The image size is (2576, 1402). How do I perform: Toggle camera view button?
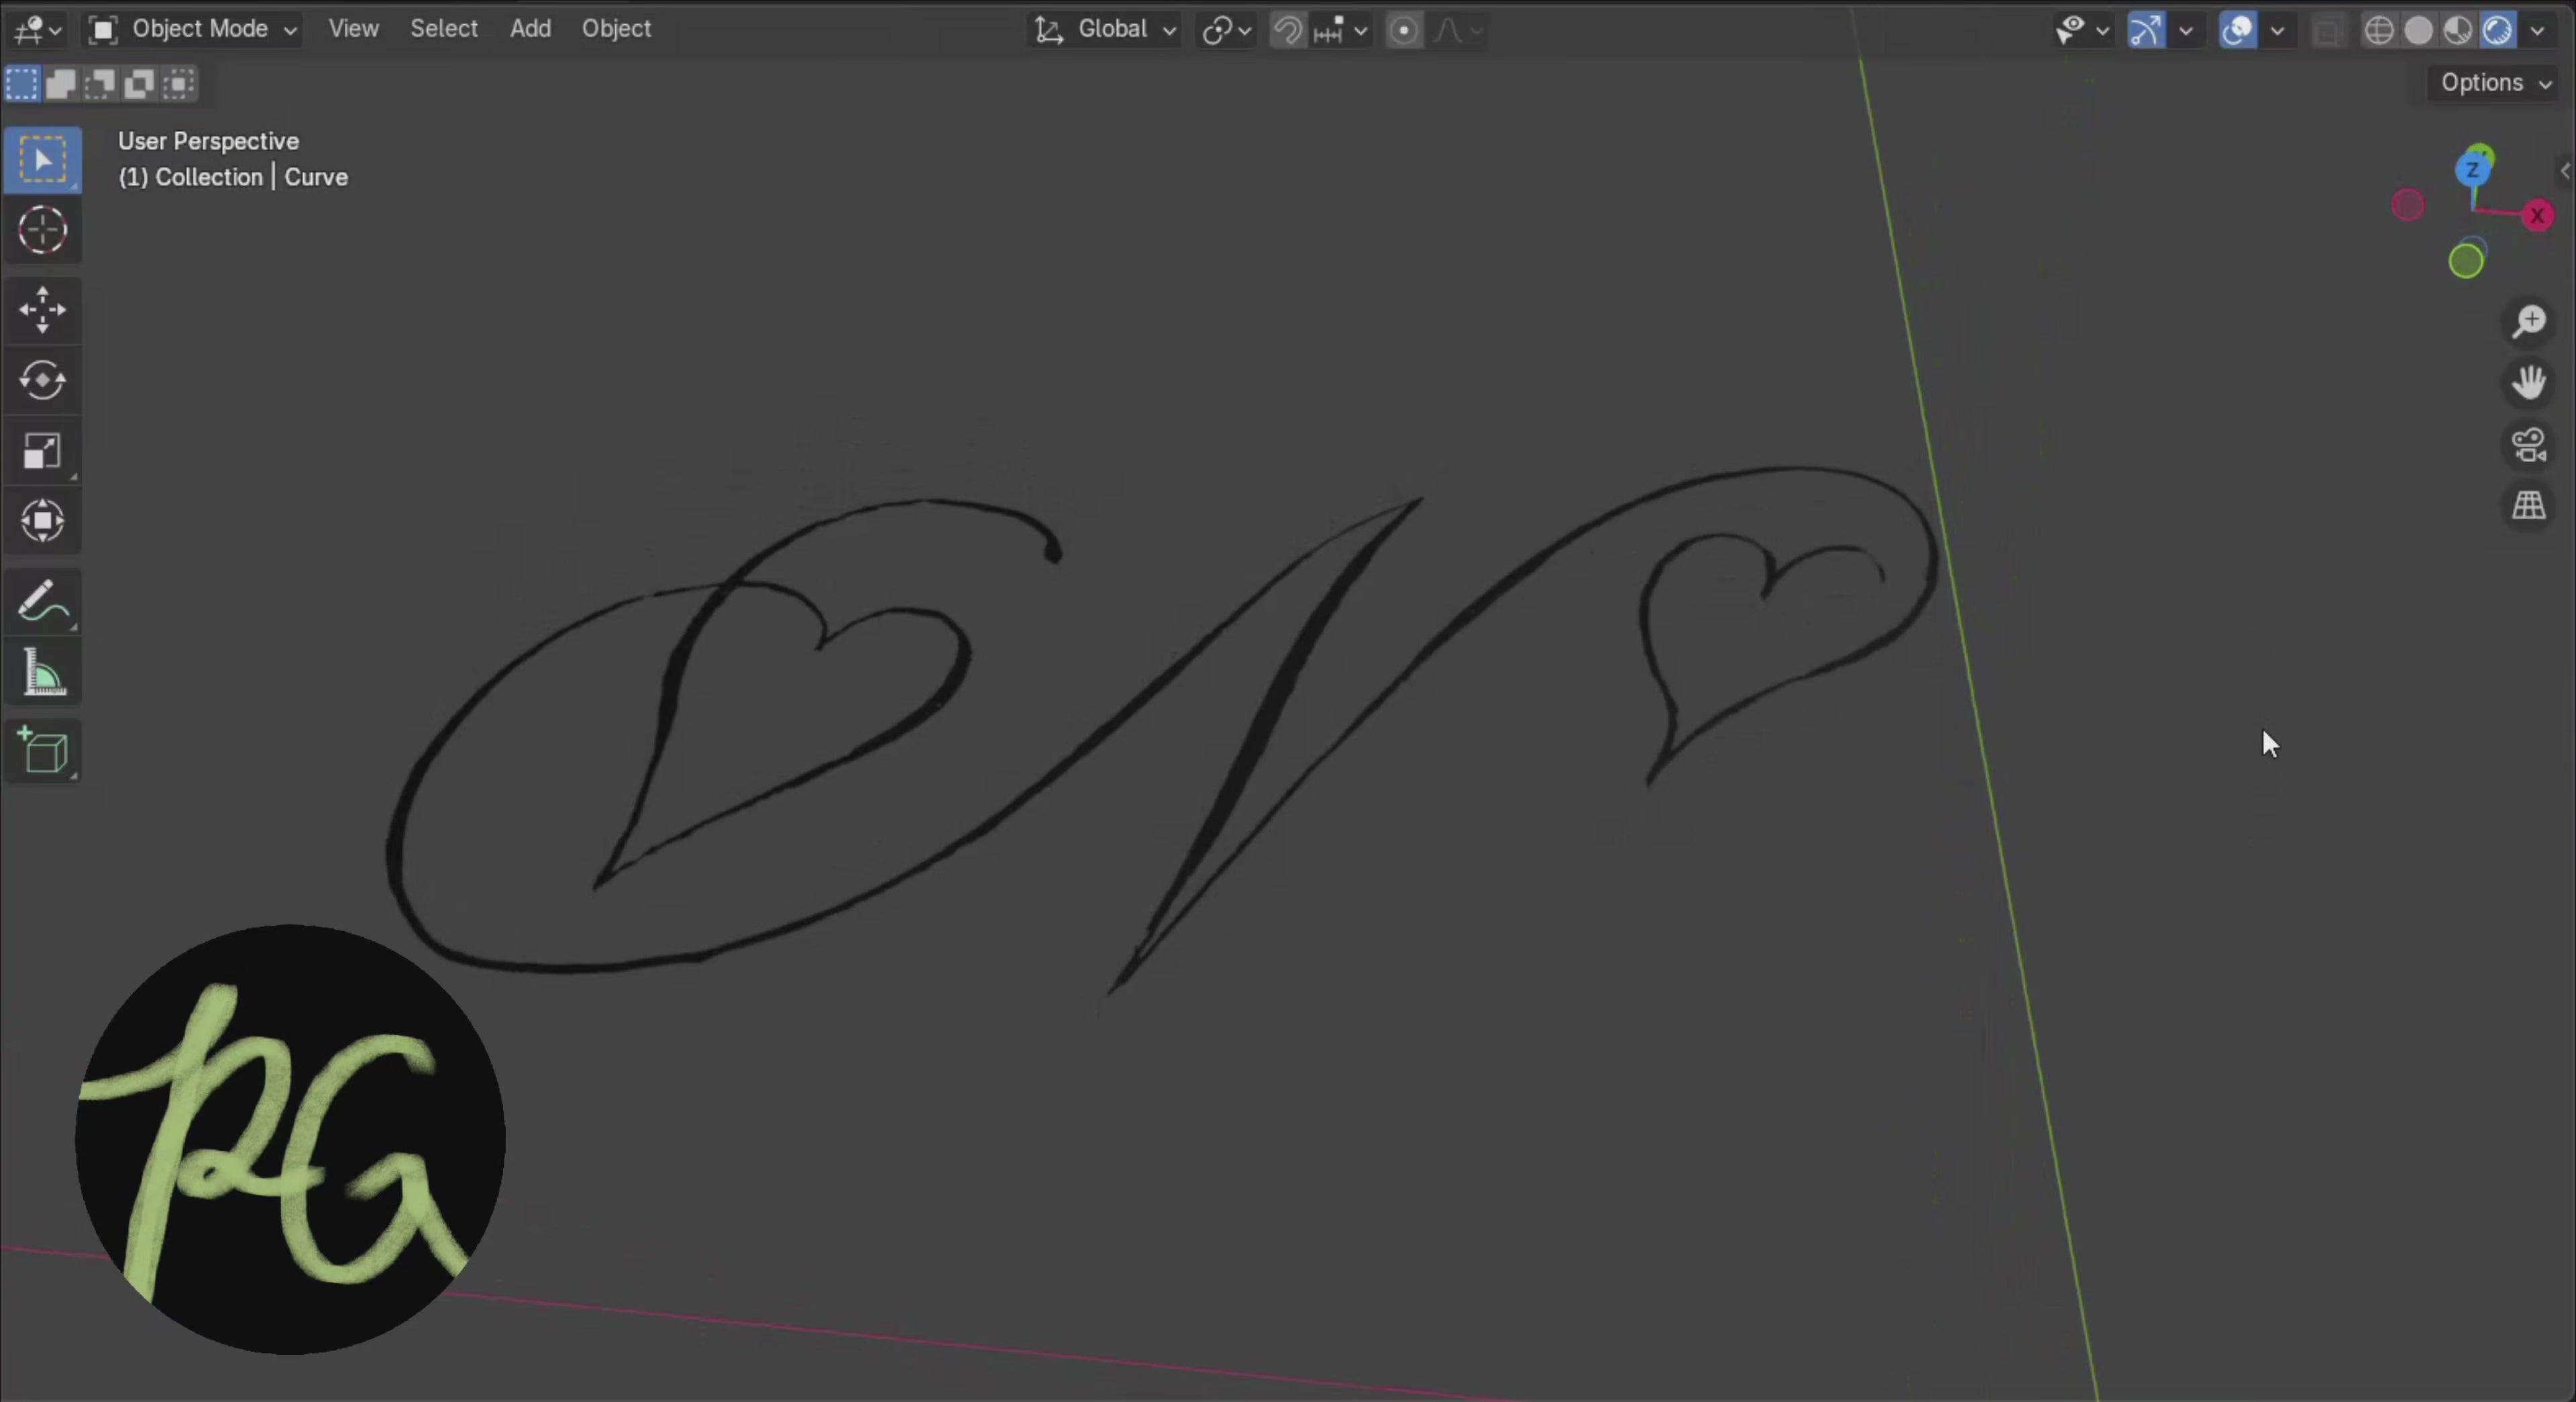pos(2529,445)
